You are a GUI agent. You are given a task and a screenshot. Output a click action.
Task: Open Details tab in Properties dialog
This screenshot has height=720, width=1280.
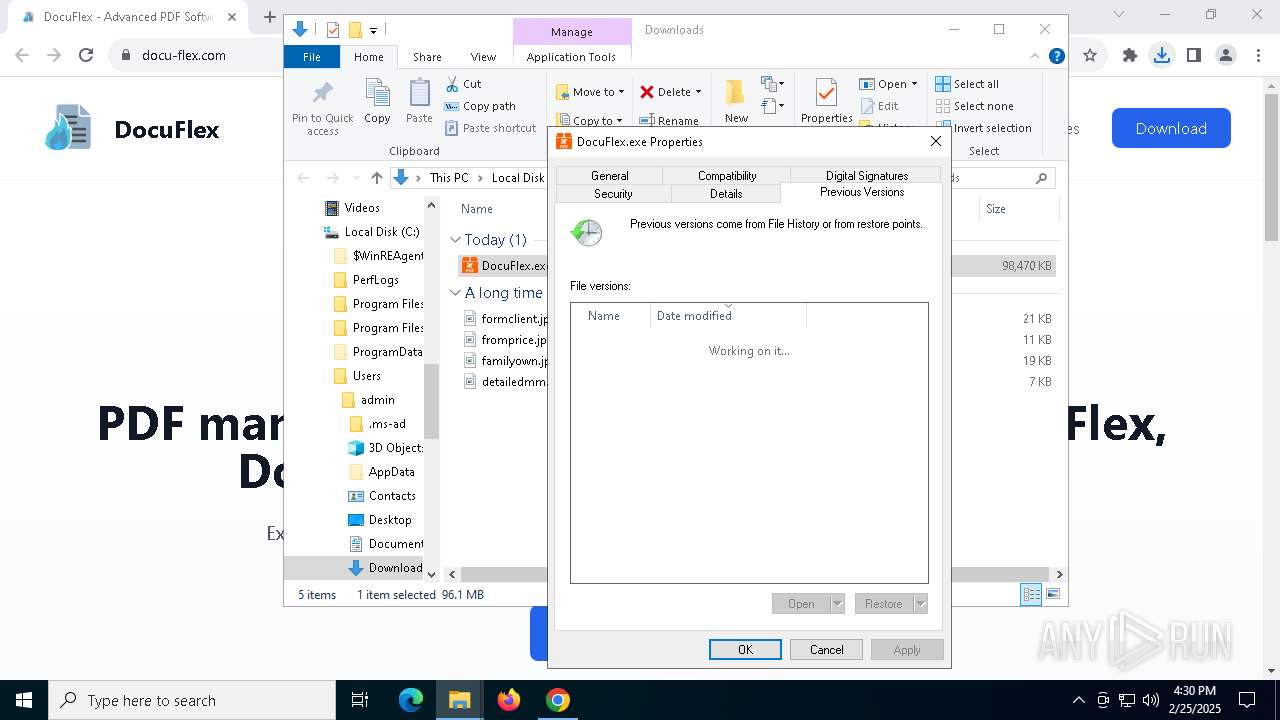[x=726, y=194]
